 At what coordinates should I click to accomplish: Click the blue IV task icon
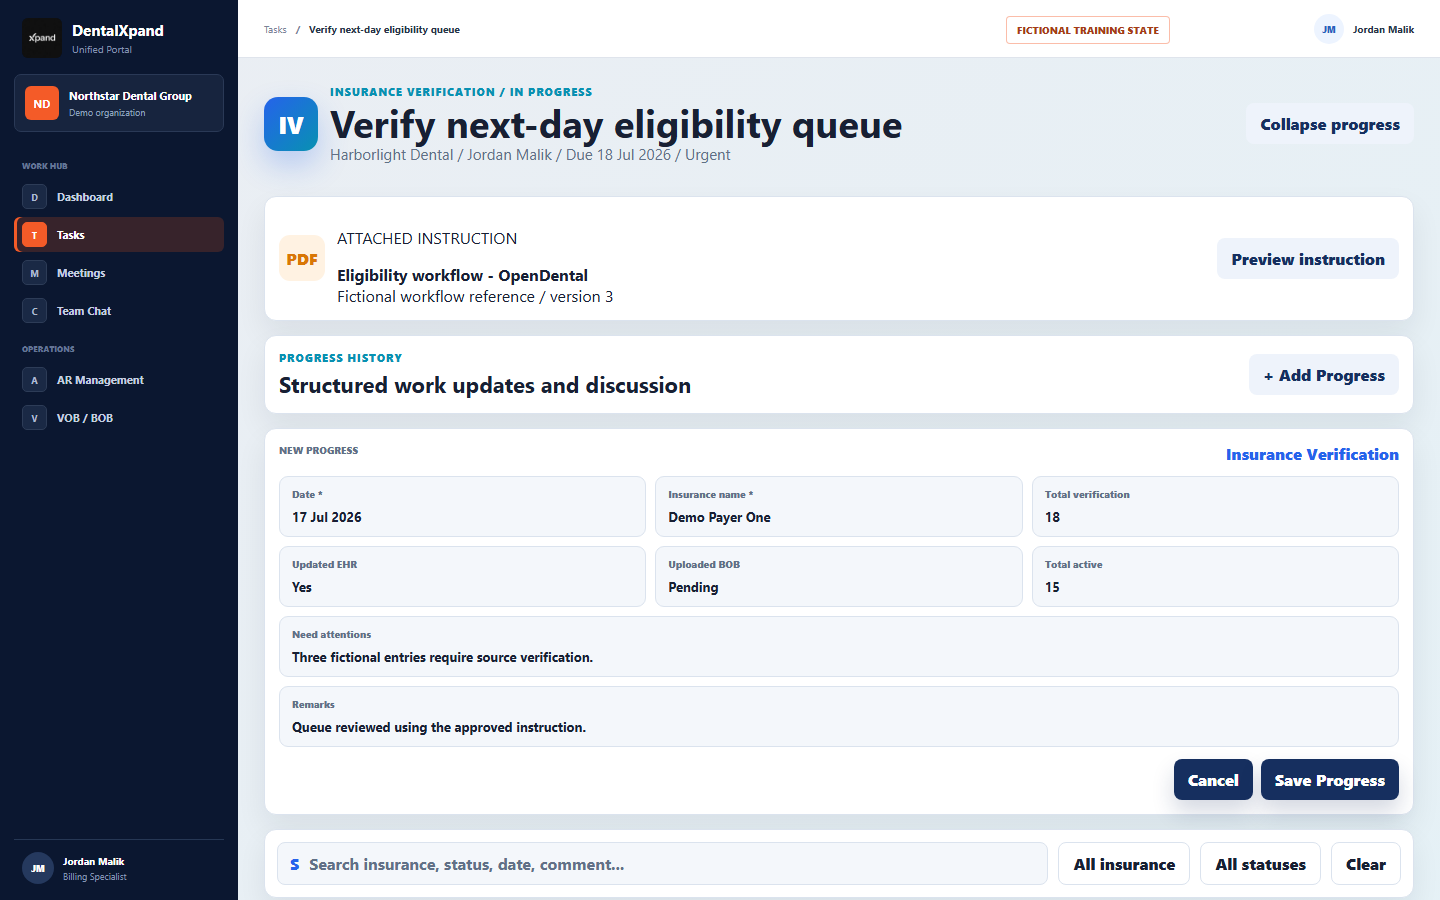pyautogui.click(x=291, y=124)
